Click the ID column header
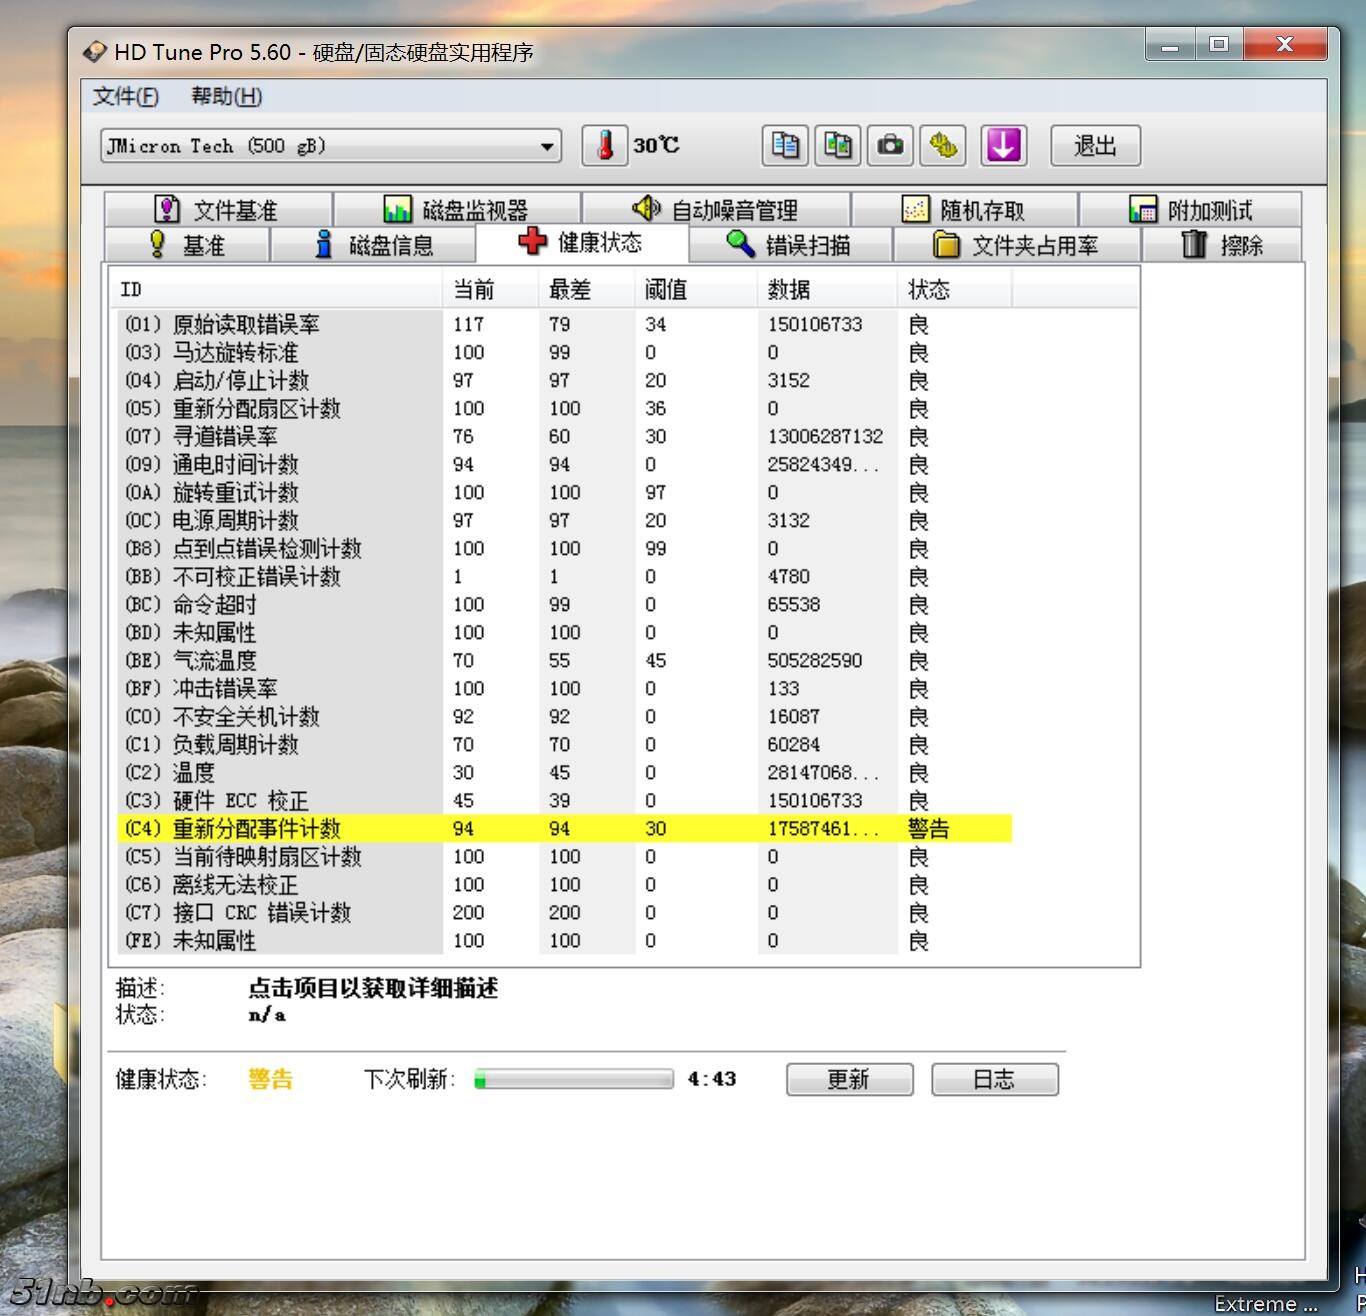1366x1316 pixels. pos(276,290)
